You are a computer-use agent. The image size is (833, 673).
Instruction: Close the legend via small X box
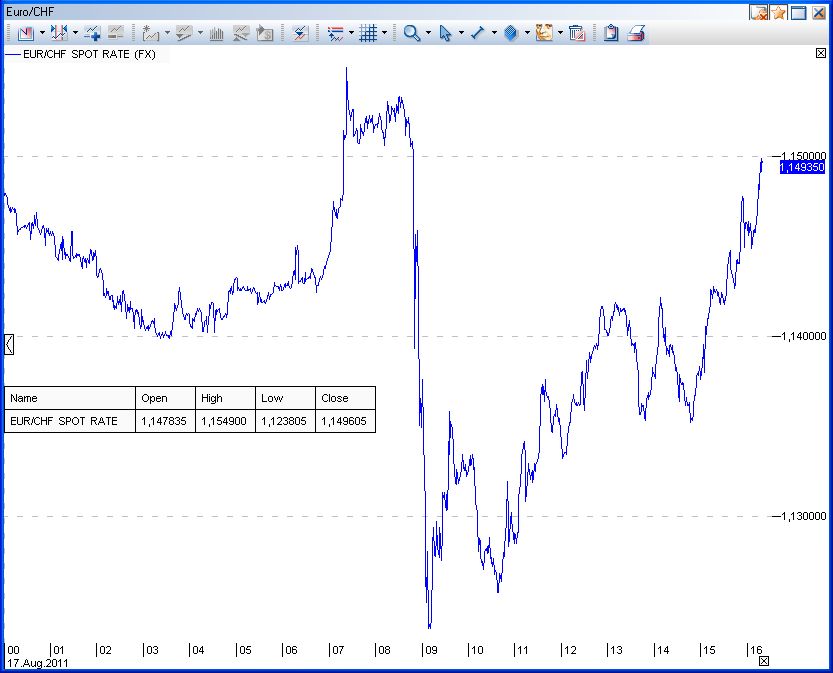coord(821,53)
